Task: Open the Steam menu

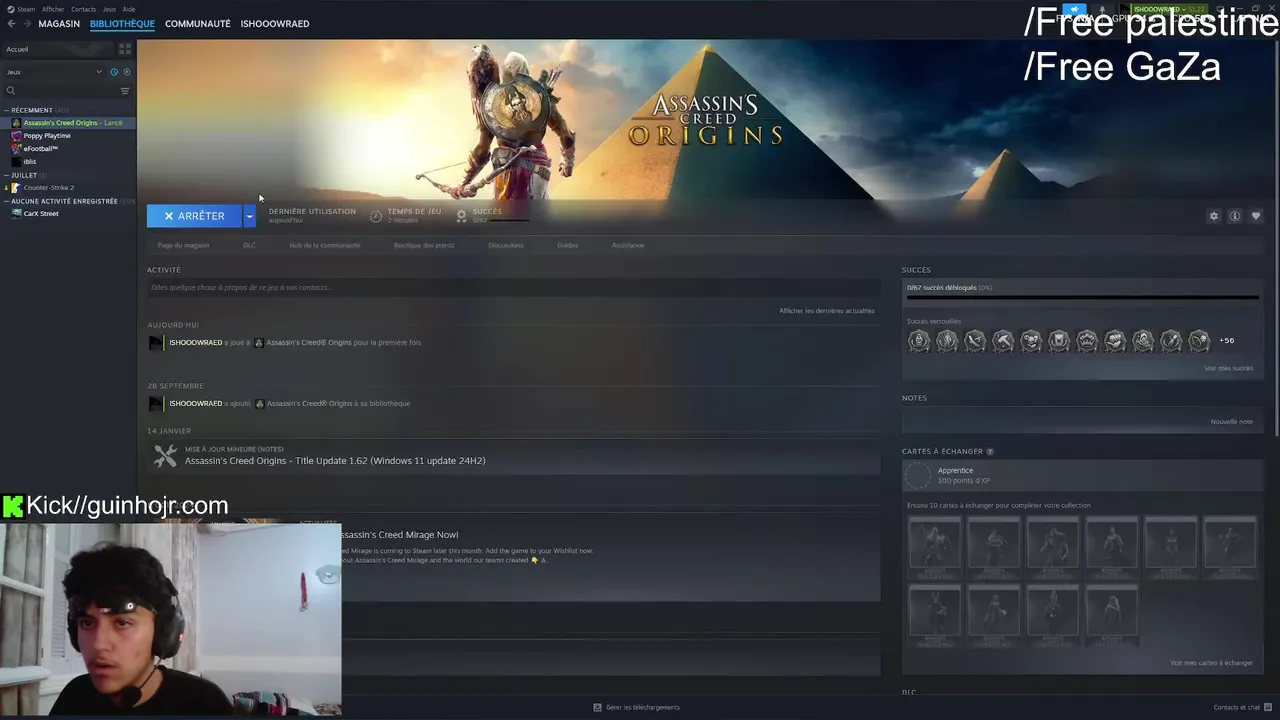Action: pyautogui.click(x=26, y=9)
